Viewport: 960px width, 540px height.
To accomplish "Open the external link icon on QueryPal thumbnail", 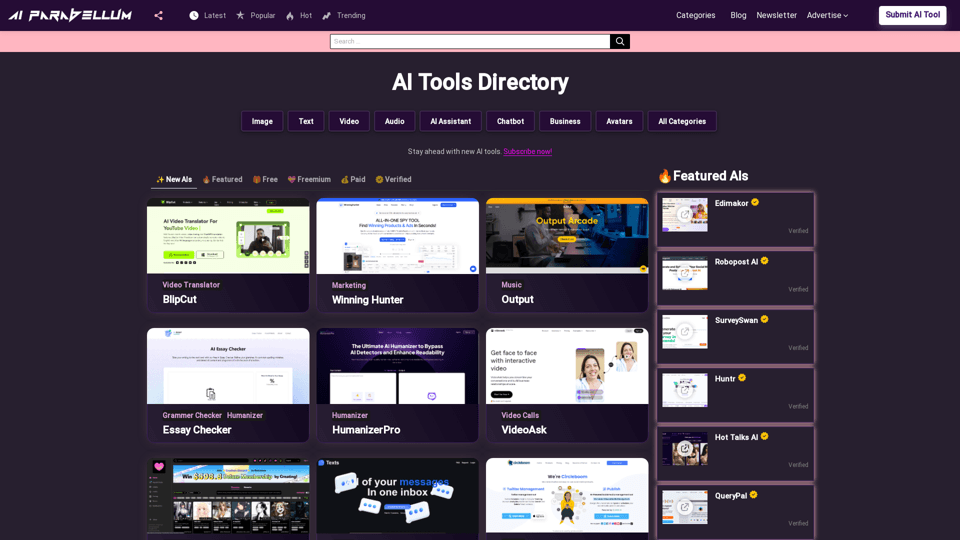I will pyautogui.click(x=684, y=507).
